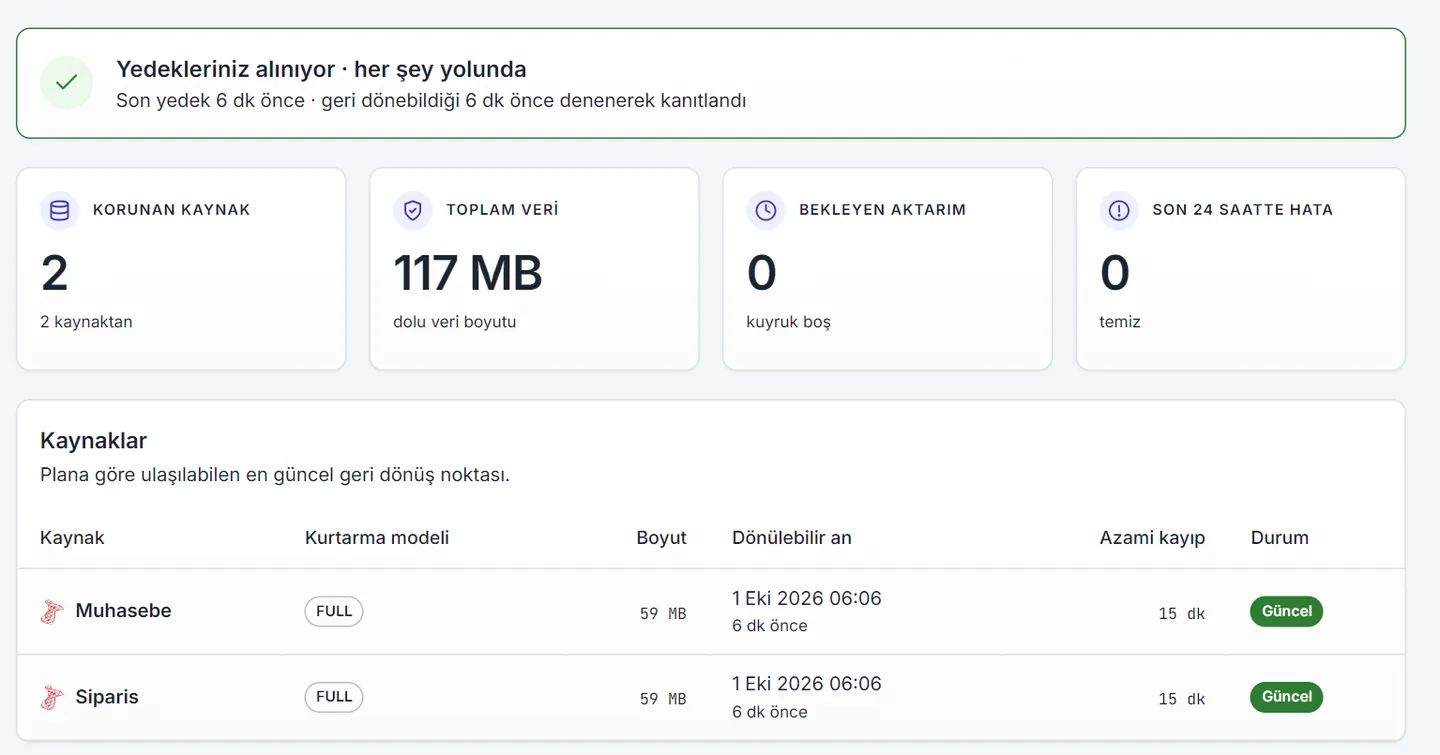Click the Dönülebilir an column header
Screen dimensions: 1440x755
pos(792,538)
